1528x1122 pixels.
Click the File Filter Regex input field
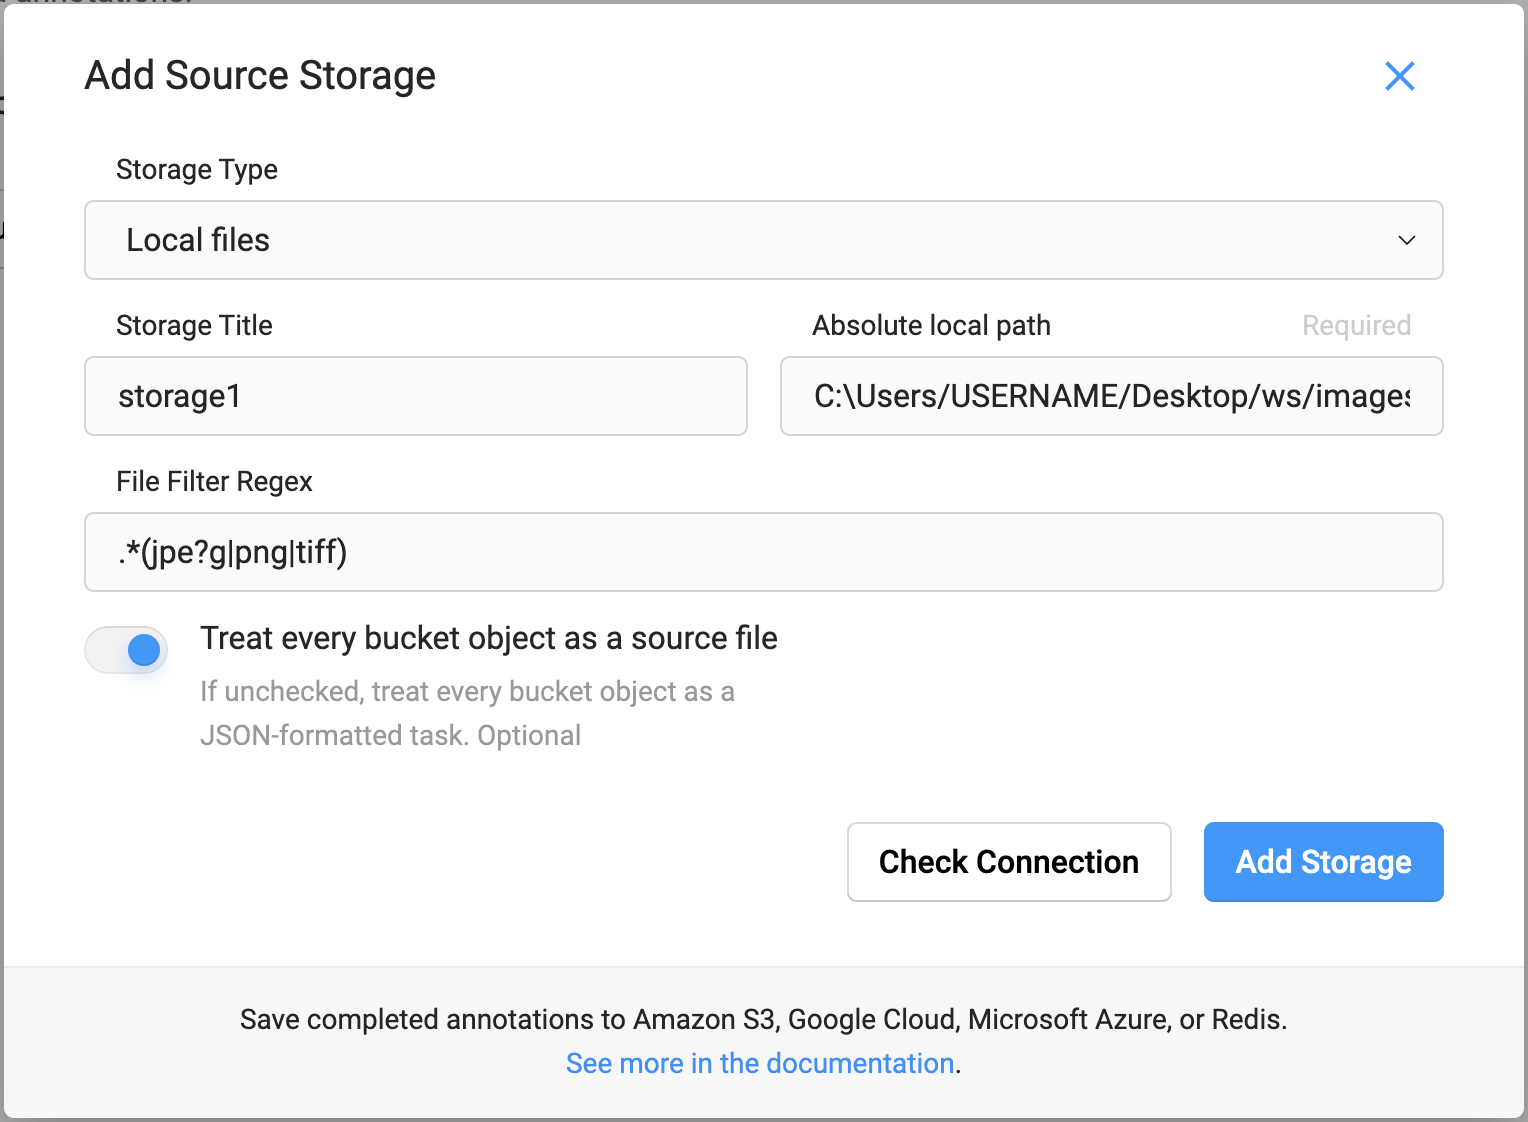(763, 552)
